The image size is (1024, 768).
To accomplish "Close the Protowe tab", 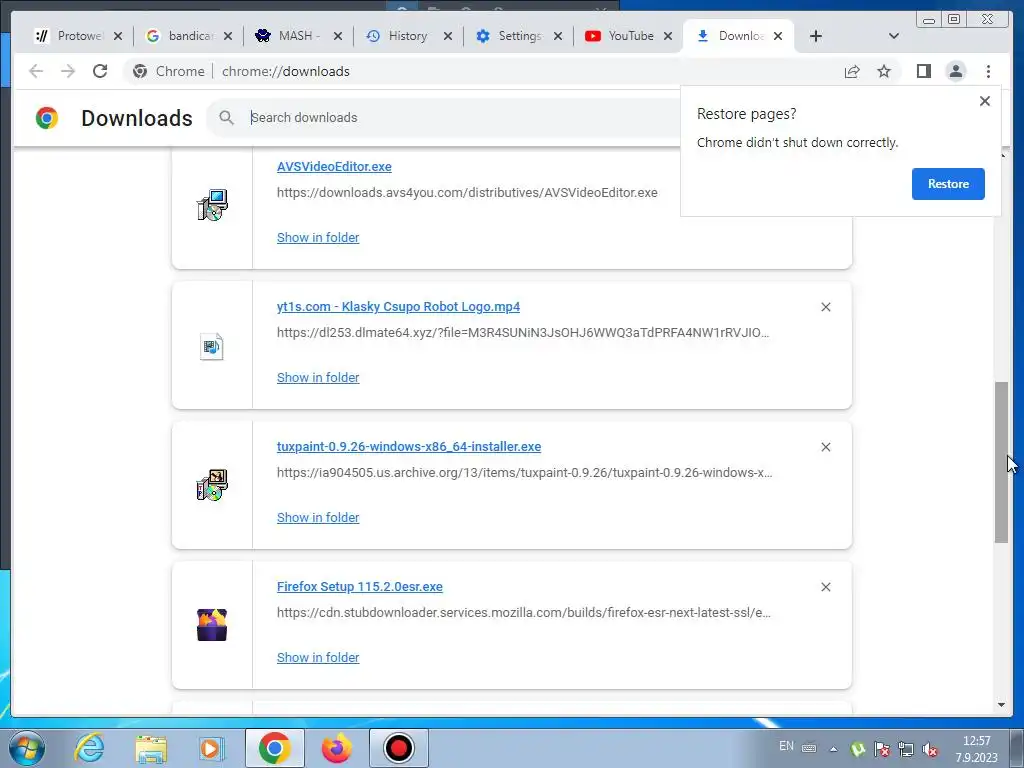I will [x=118, y=37].
